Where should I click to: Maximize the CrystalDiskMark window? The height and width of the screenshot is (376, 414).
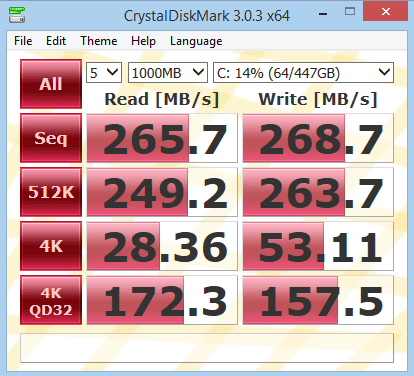click(x=350, y=12)
